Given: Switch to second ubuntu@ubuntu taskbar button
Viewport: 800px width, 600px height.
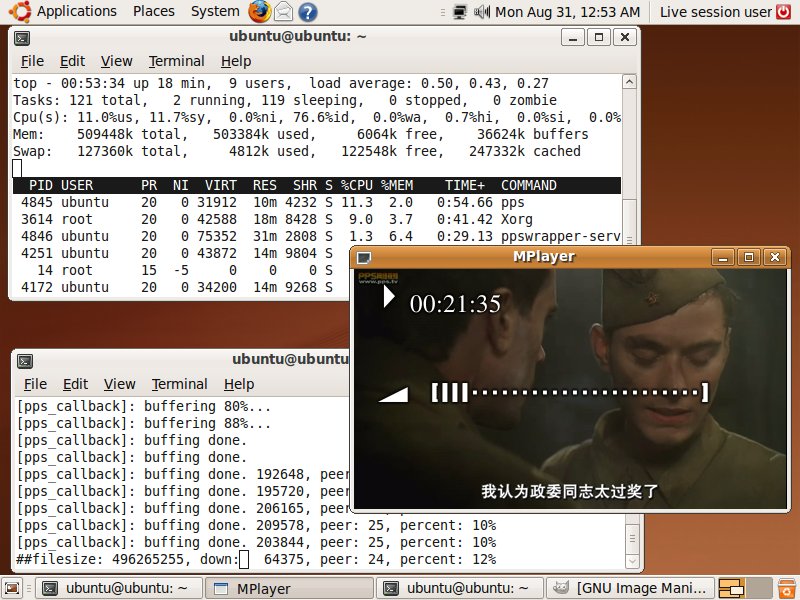Looking at the screenshot, I should coord(460,588).
